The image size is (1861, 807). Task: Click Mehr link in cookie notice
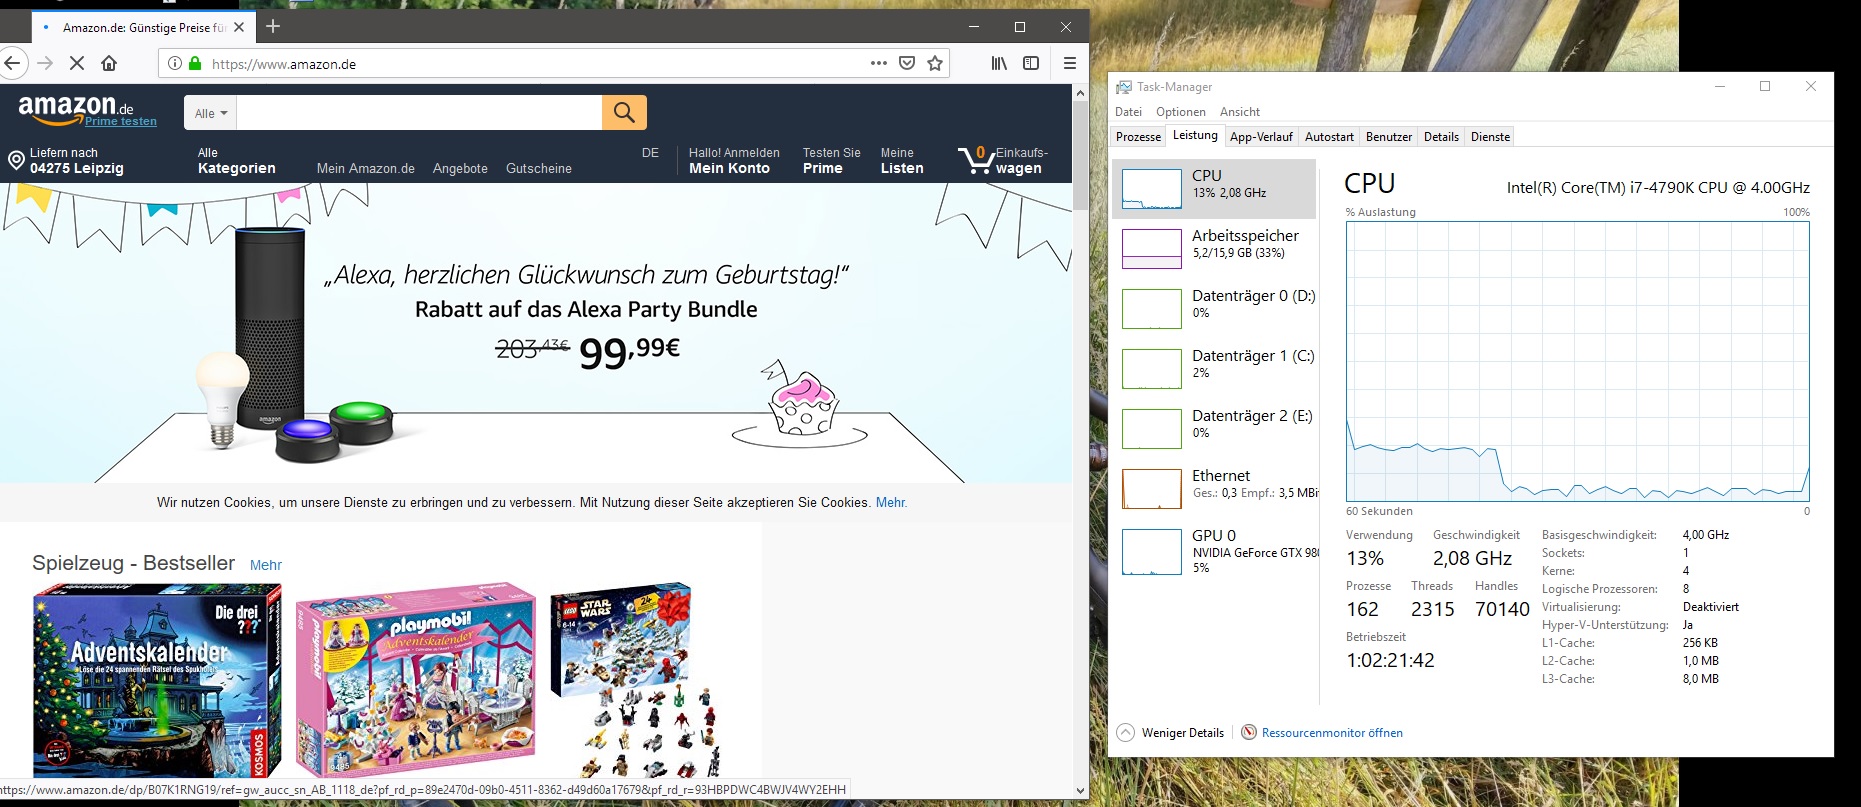891,502
